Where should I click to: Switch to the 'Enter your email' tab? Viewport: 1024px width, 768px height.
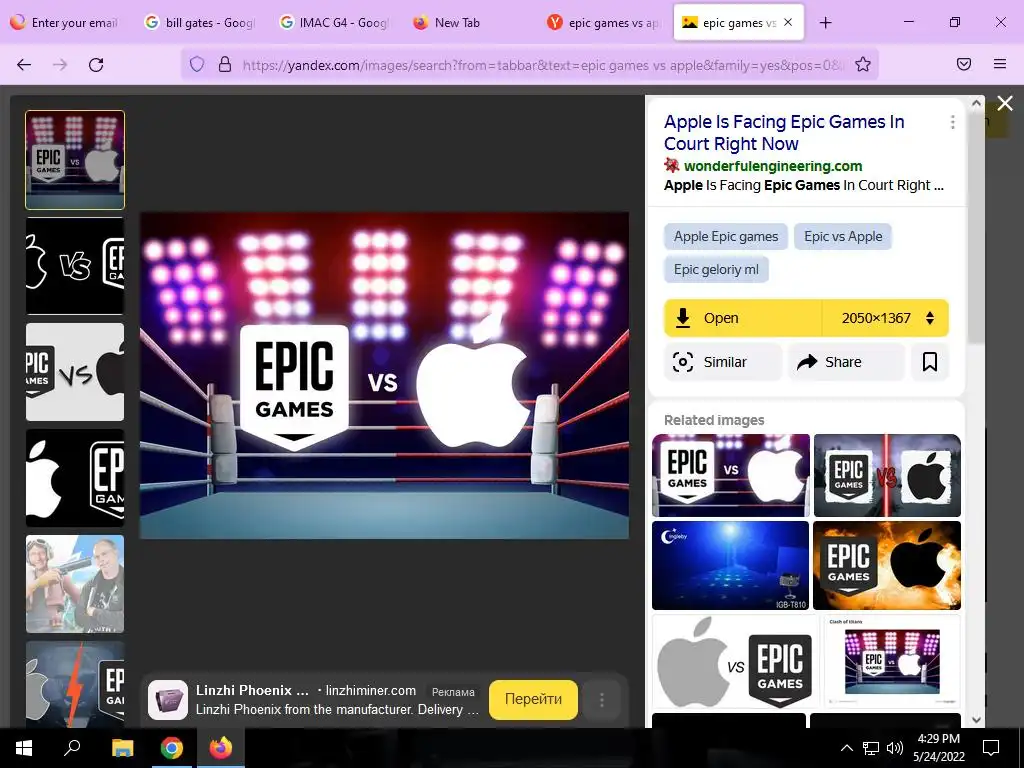click(x=65, y=23)
